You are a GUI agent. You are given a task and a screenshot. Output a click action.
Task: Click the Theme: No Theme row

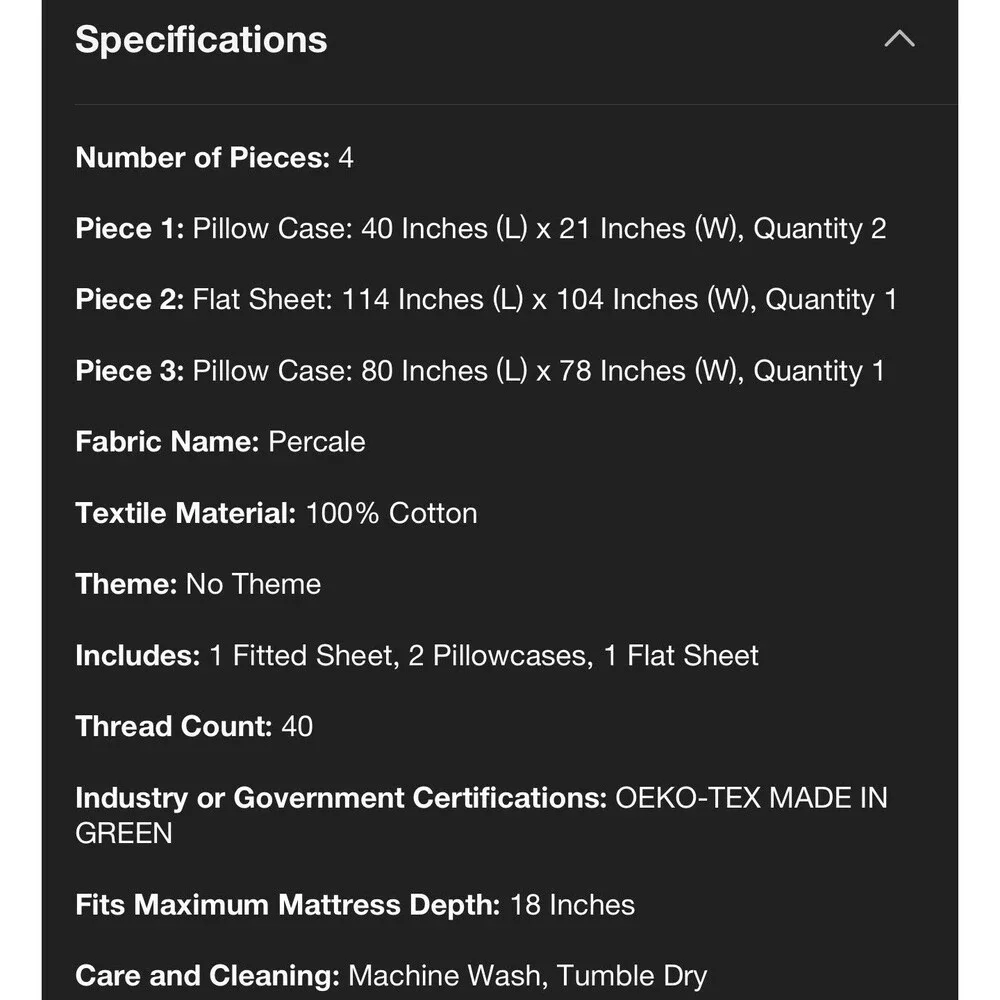click(x=198, y=584)
